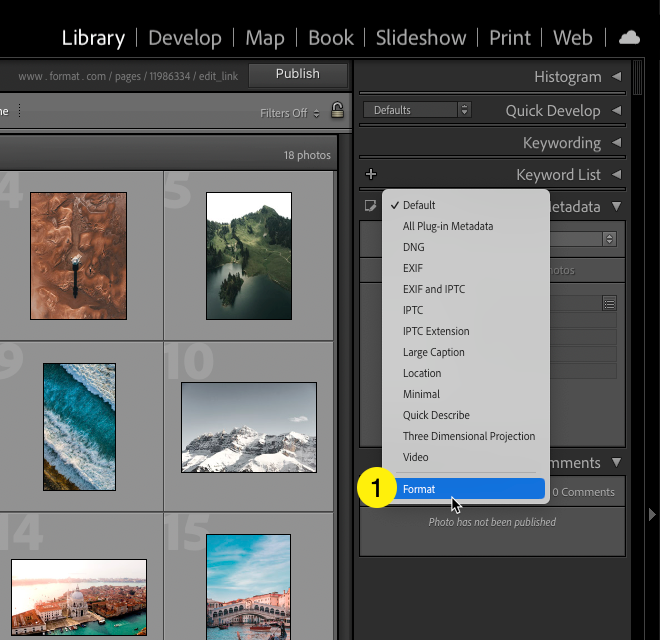Image resolution: width=660 pixels, height=640 pixels.
Task: Open the Map module
Action: coord(265,38)
